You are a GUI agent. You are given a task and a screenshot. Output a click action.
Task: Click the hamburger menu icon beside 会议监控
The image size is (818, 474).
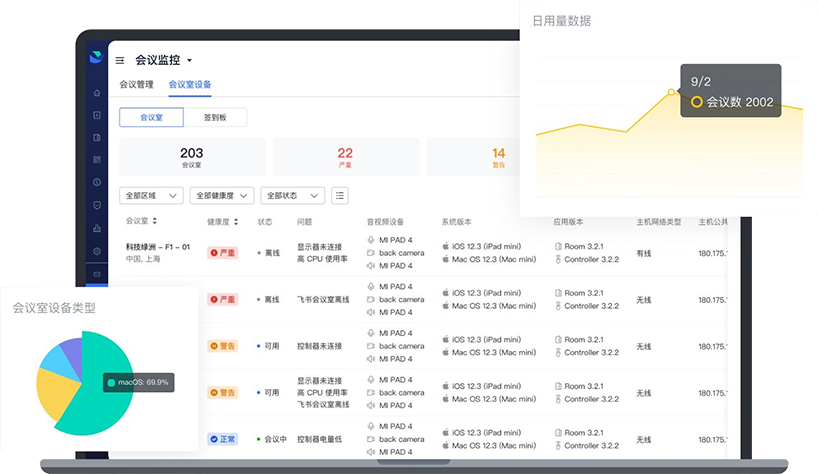(x=120, y=60)
